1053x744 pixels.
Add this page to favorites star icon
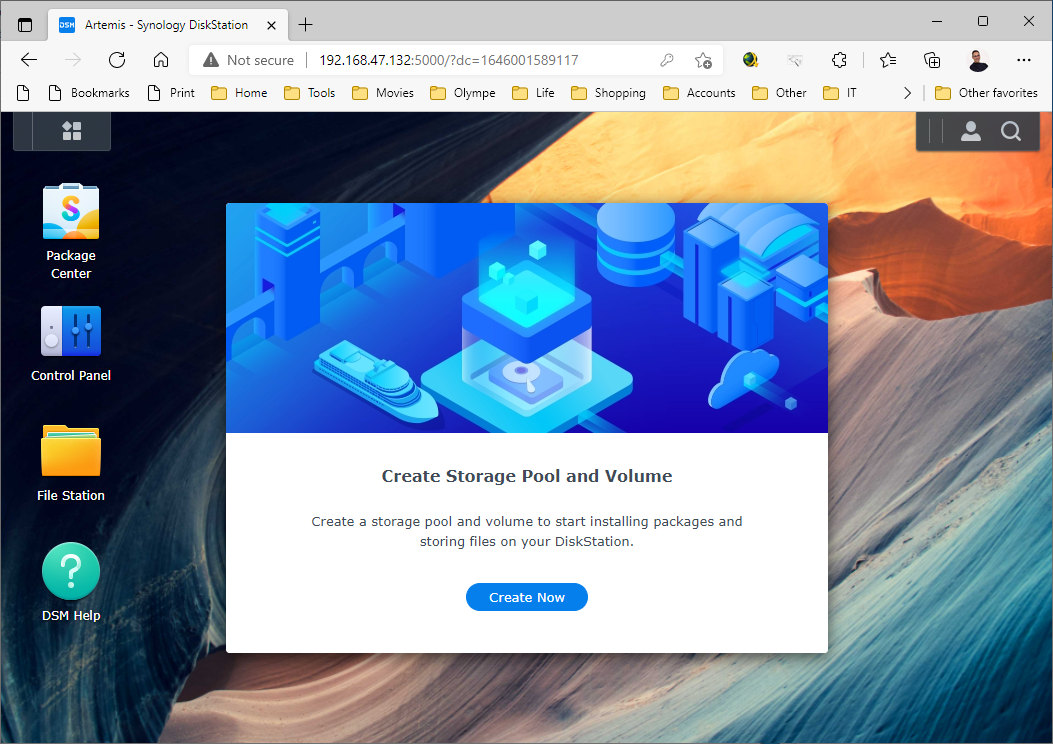(703, 60)
